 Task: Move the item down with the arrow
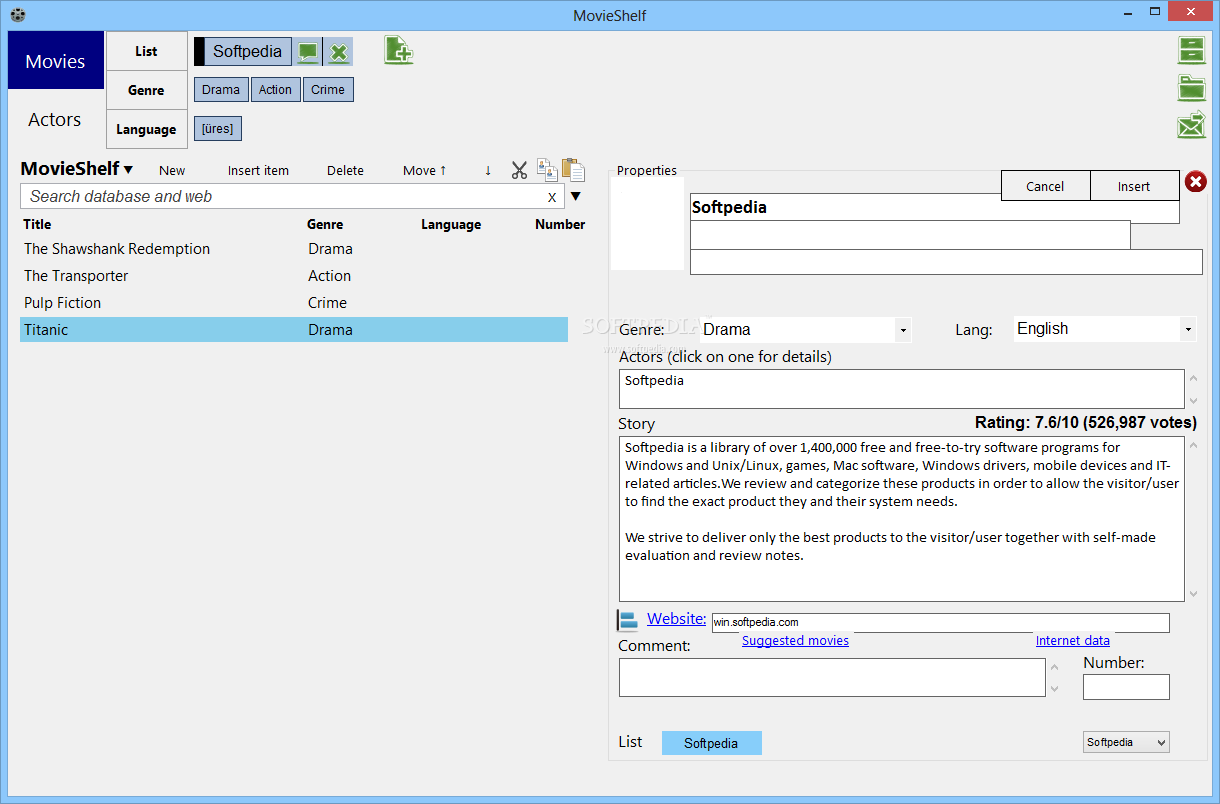tap(488, 170)
